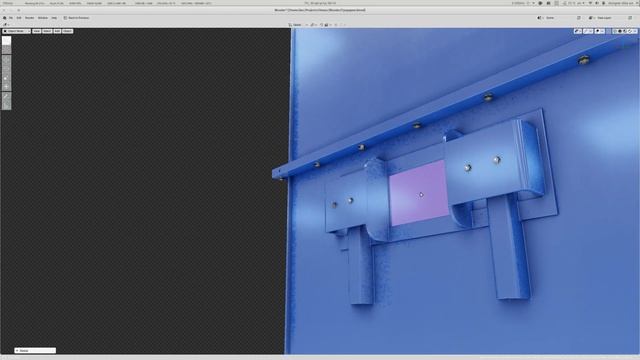Select the Transform tool
Image resolution: width=640 pixels, height=360 pixels.
6,87
